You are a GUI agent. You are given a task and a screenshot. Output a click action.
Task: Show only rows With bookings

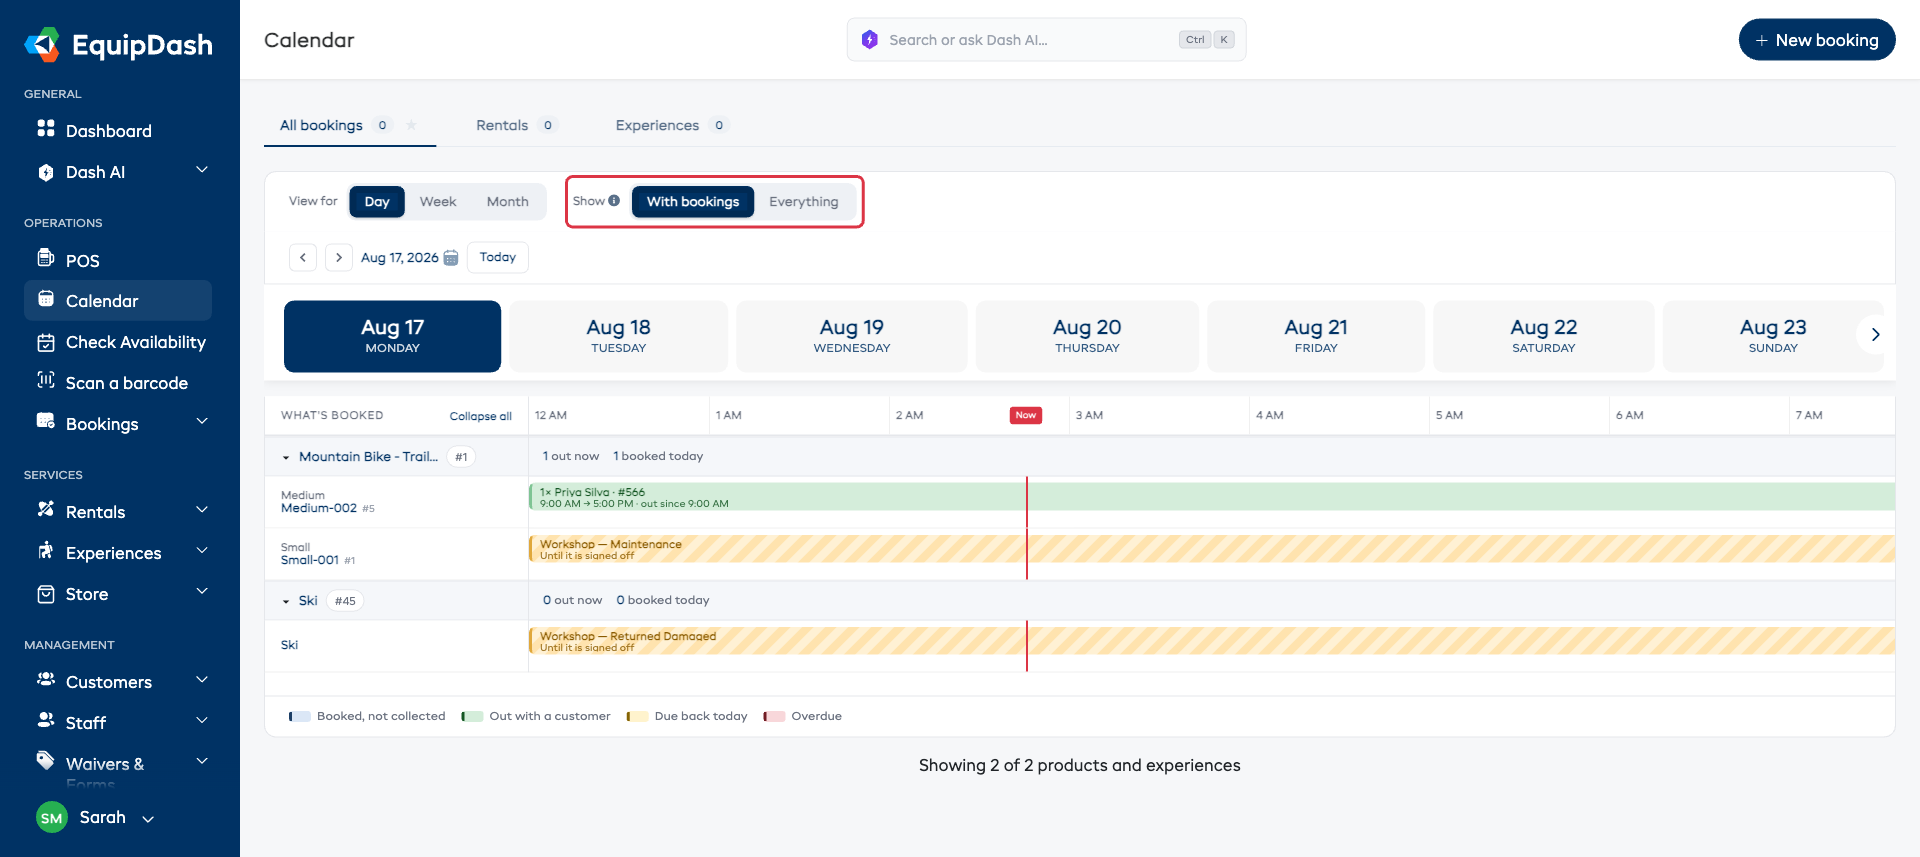click(x=693, y=202)
